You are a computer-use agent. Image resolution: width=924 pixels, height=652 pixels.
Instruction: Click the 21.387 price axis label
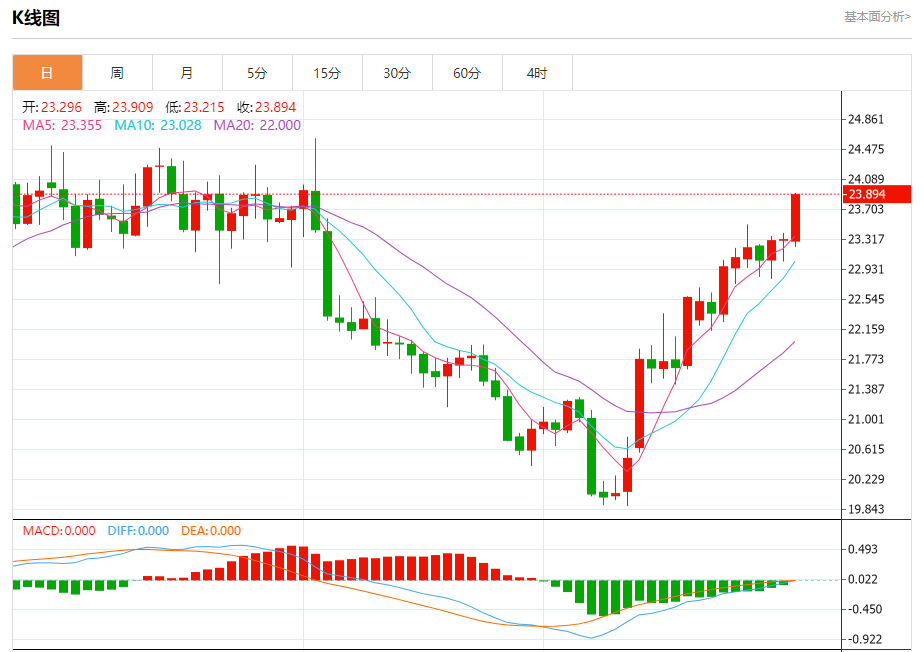pyautogui.click(x=866, y=389)
